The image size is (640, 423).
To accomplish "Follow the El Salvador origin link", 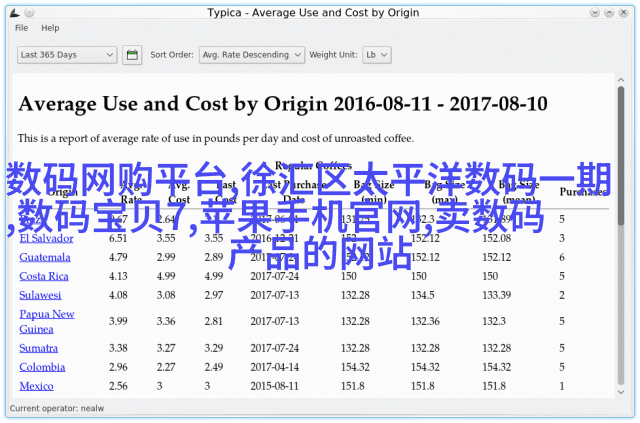I will (x=47, y=238).
